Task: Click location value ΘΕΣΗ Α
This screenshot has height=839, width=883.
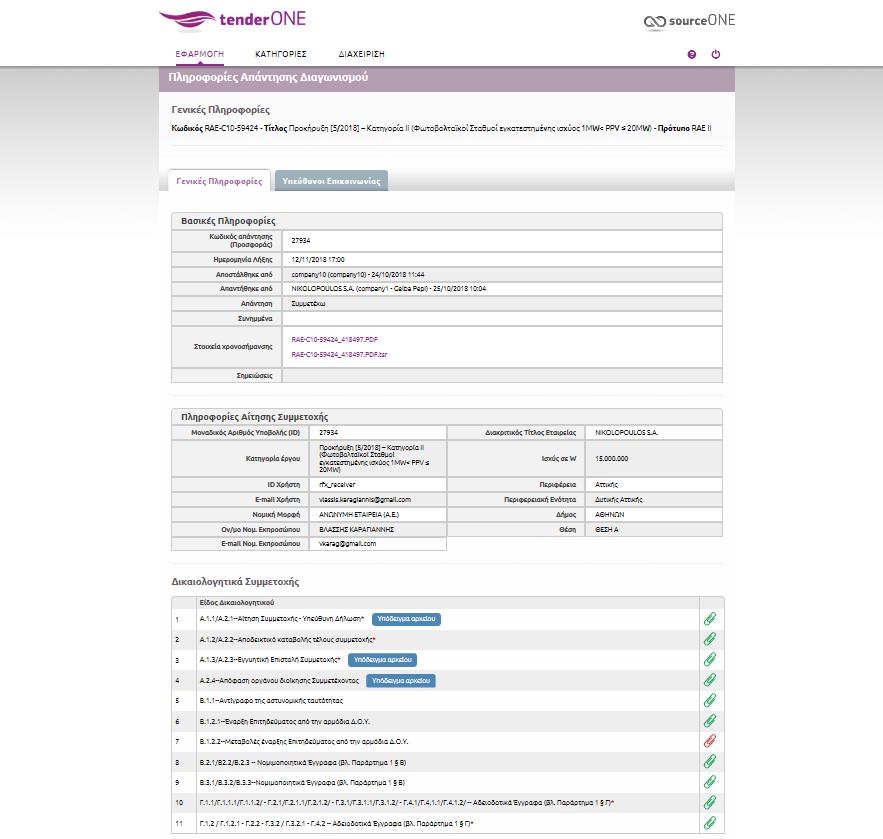Action: tap(606, 529)
